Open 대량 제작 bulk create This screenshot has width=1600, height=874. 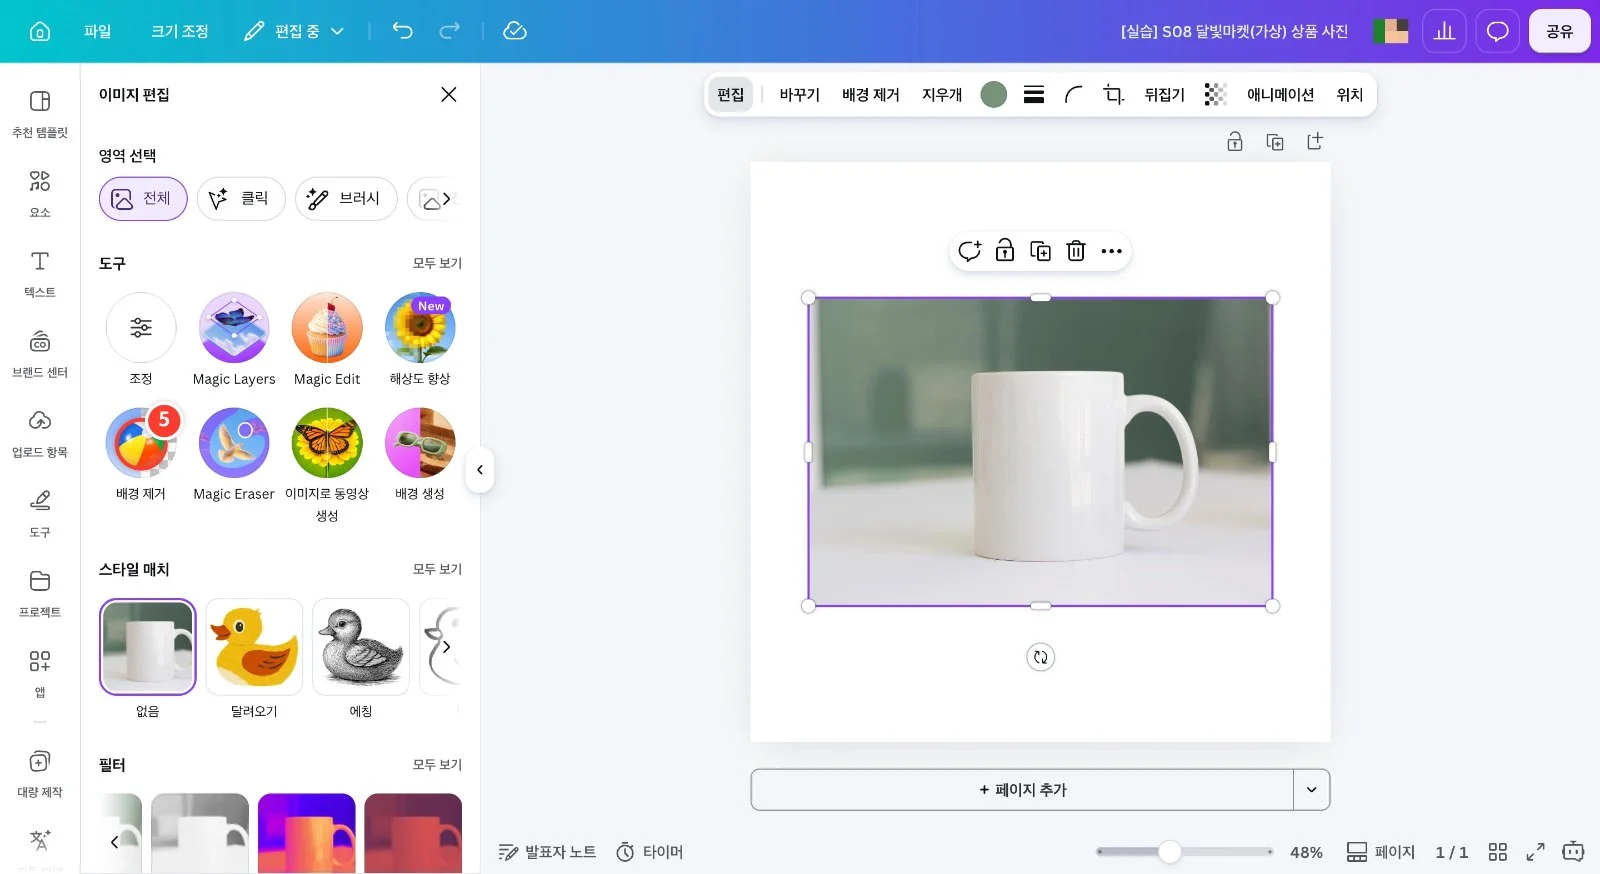coord(40,773)
